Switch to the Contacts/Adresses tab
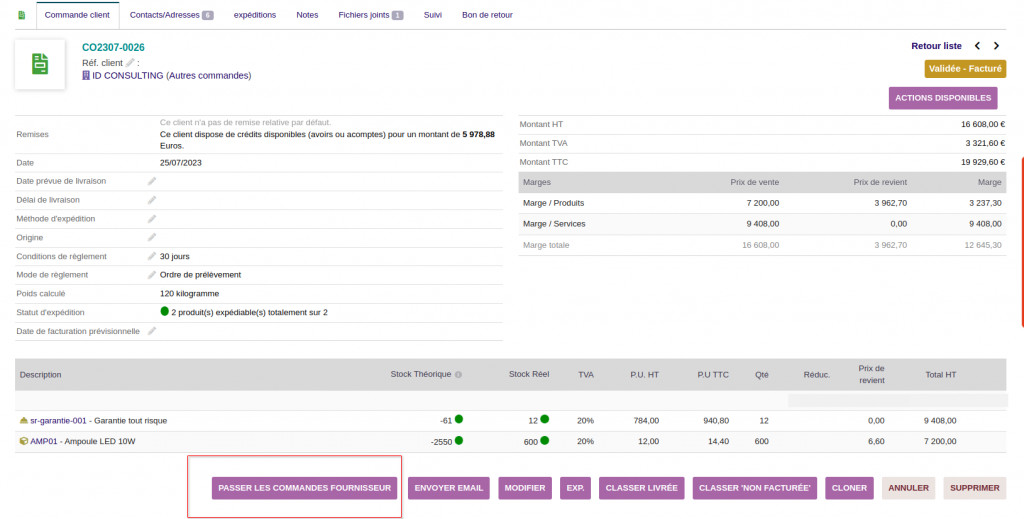The width and height of the screenshot is (1024, 519). coord(171,15)
